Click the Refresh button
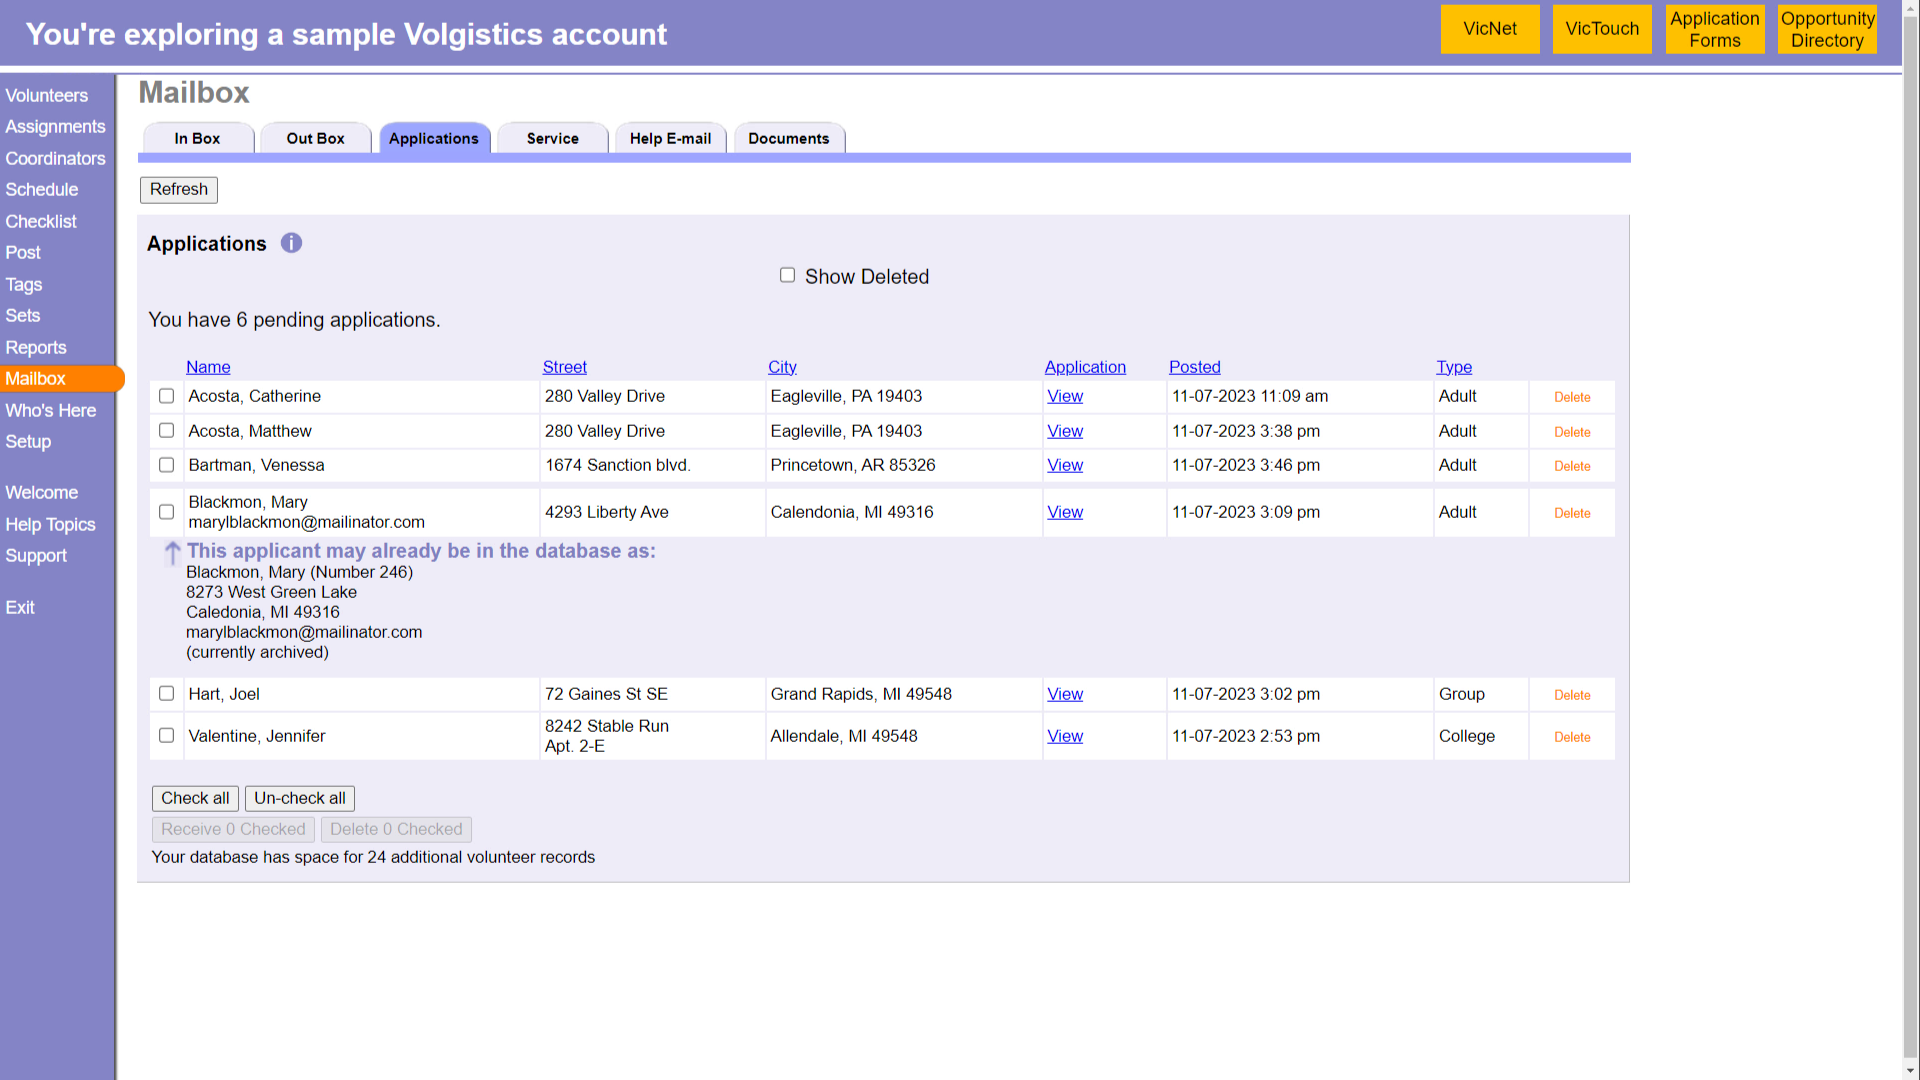 pyautogui.click(x=178, y=189)
